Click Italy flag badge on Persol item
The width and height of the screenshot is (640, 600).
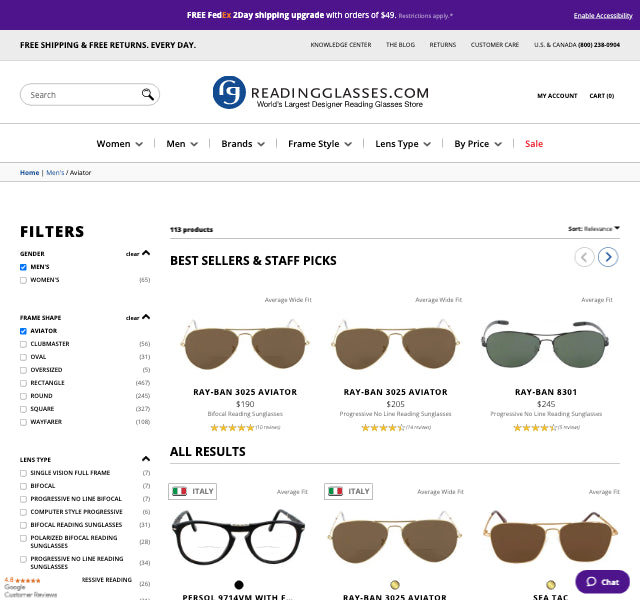click(x=193, y=491)
